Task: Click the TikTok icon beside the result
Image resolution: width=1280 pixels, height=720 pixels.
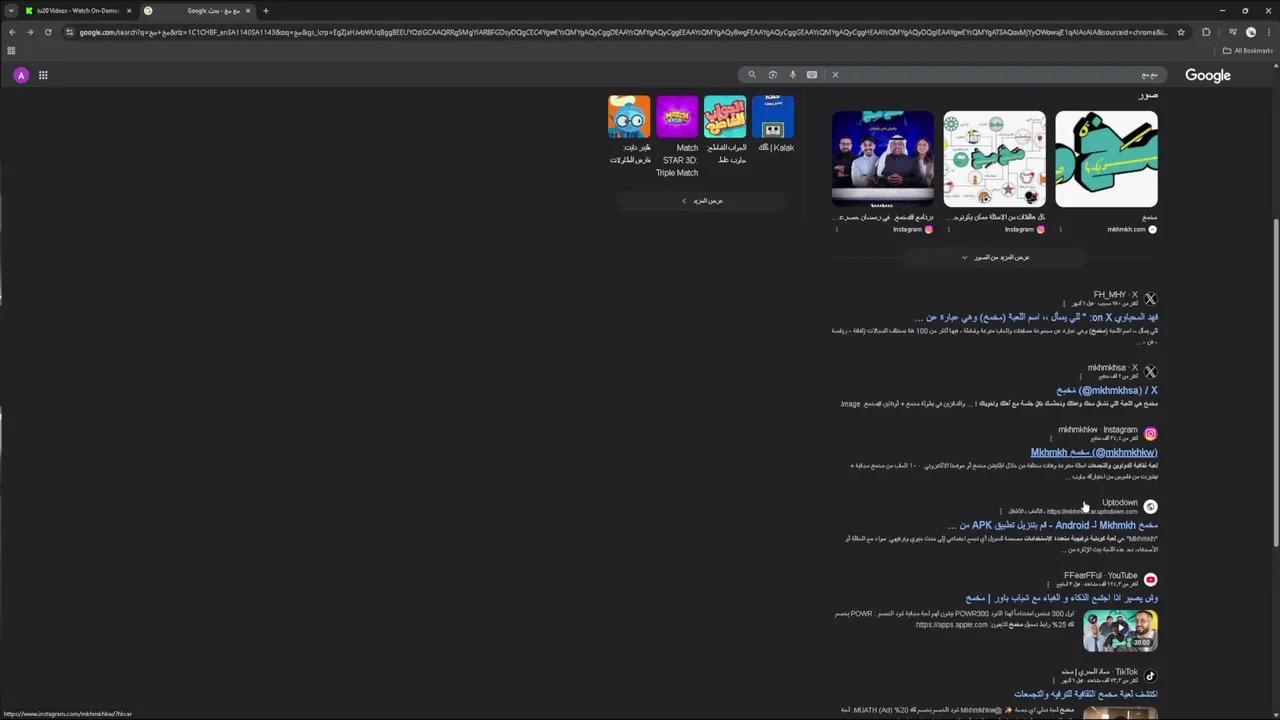Action: pos(1150,676)
